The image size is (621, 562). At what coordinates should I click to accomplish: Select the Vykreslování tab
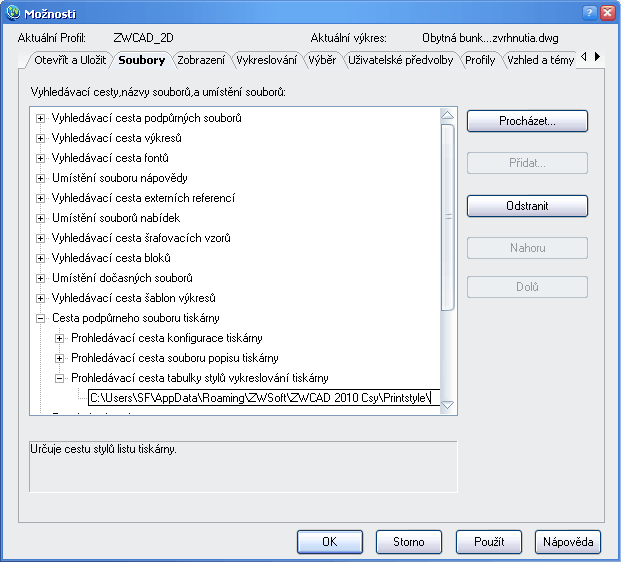tap(266, 60)
